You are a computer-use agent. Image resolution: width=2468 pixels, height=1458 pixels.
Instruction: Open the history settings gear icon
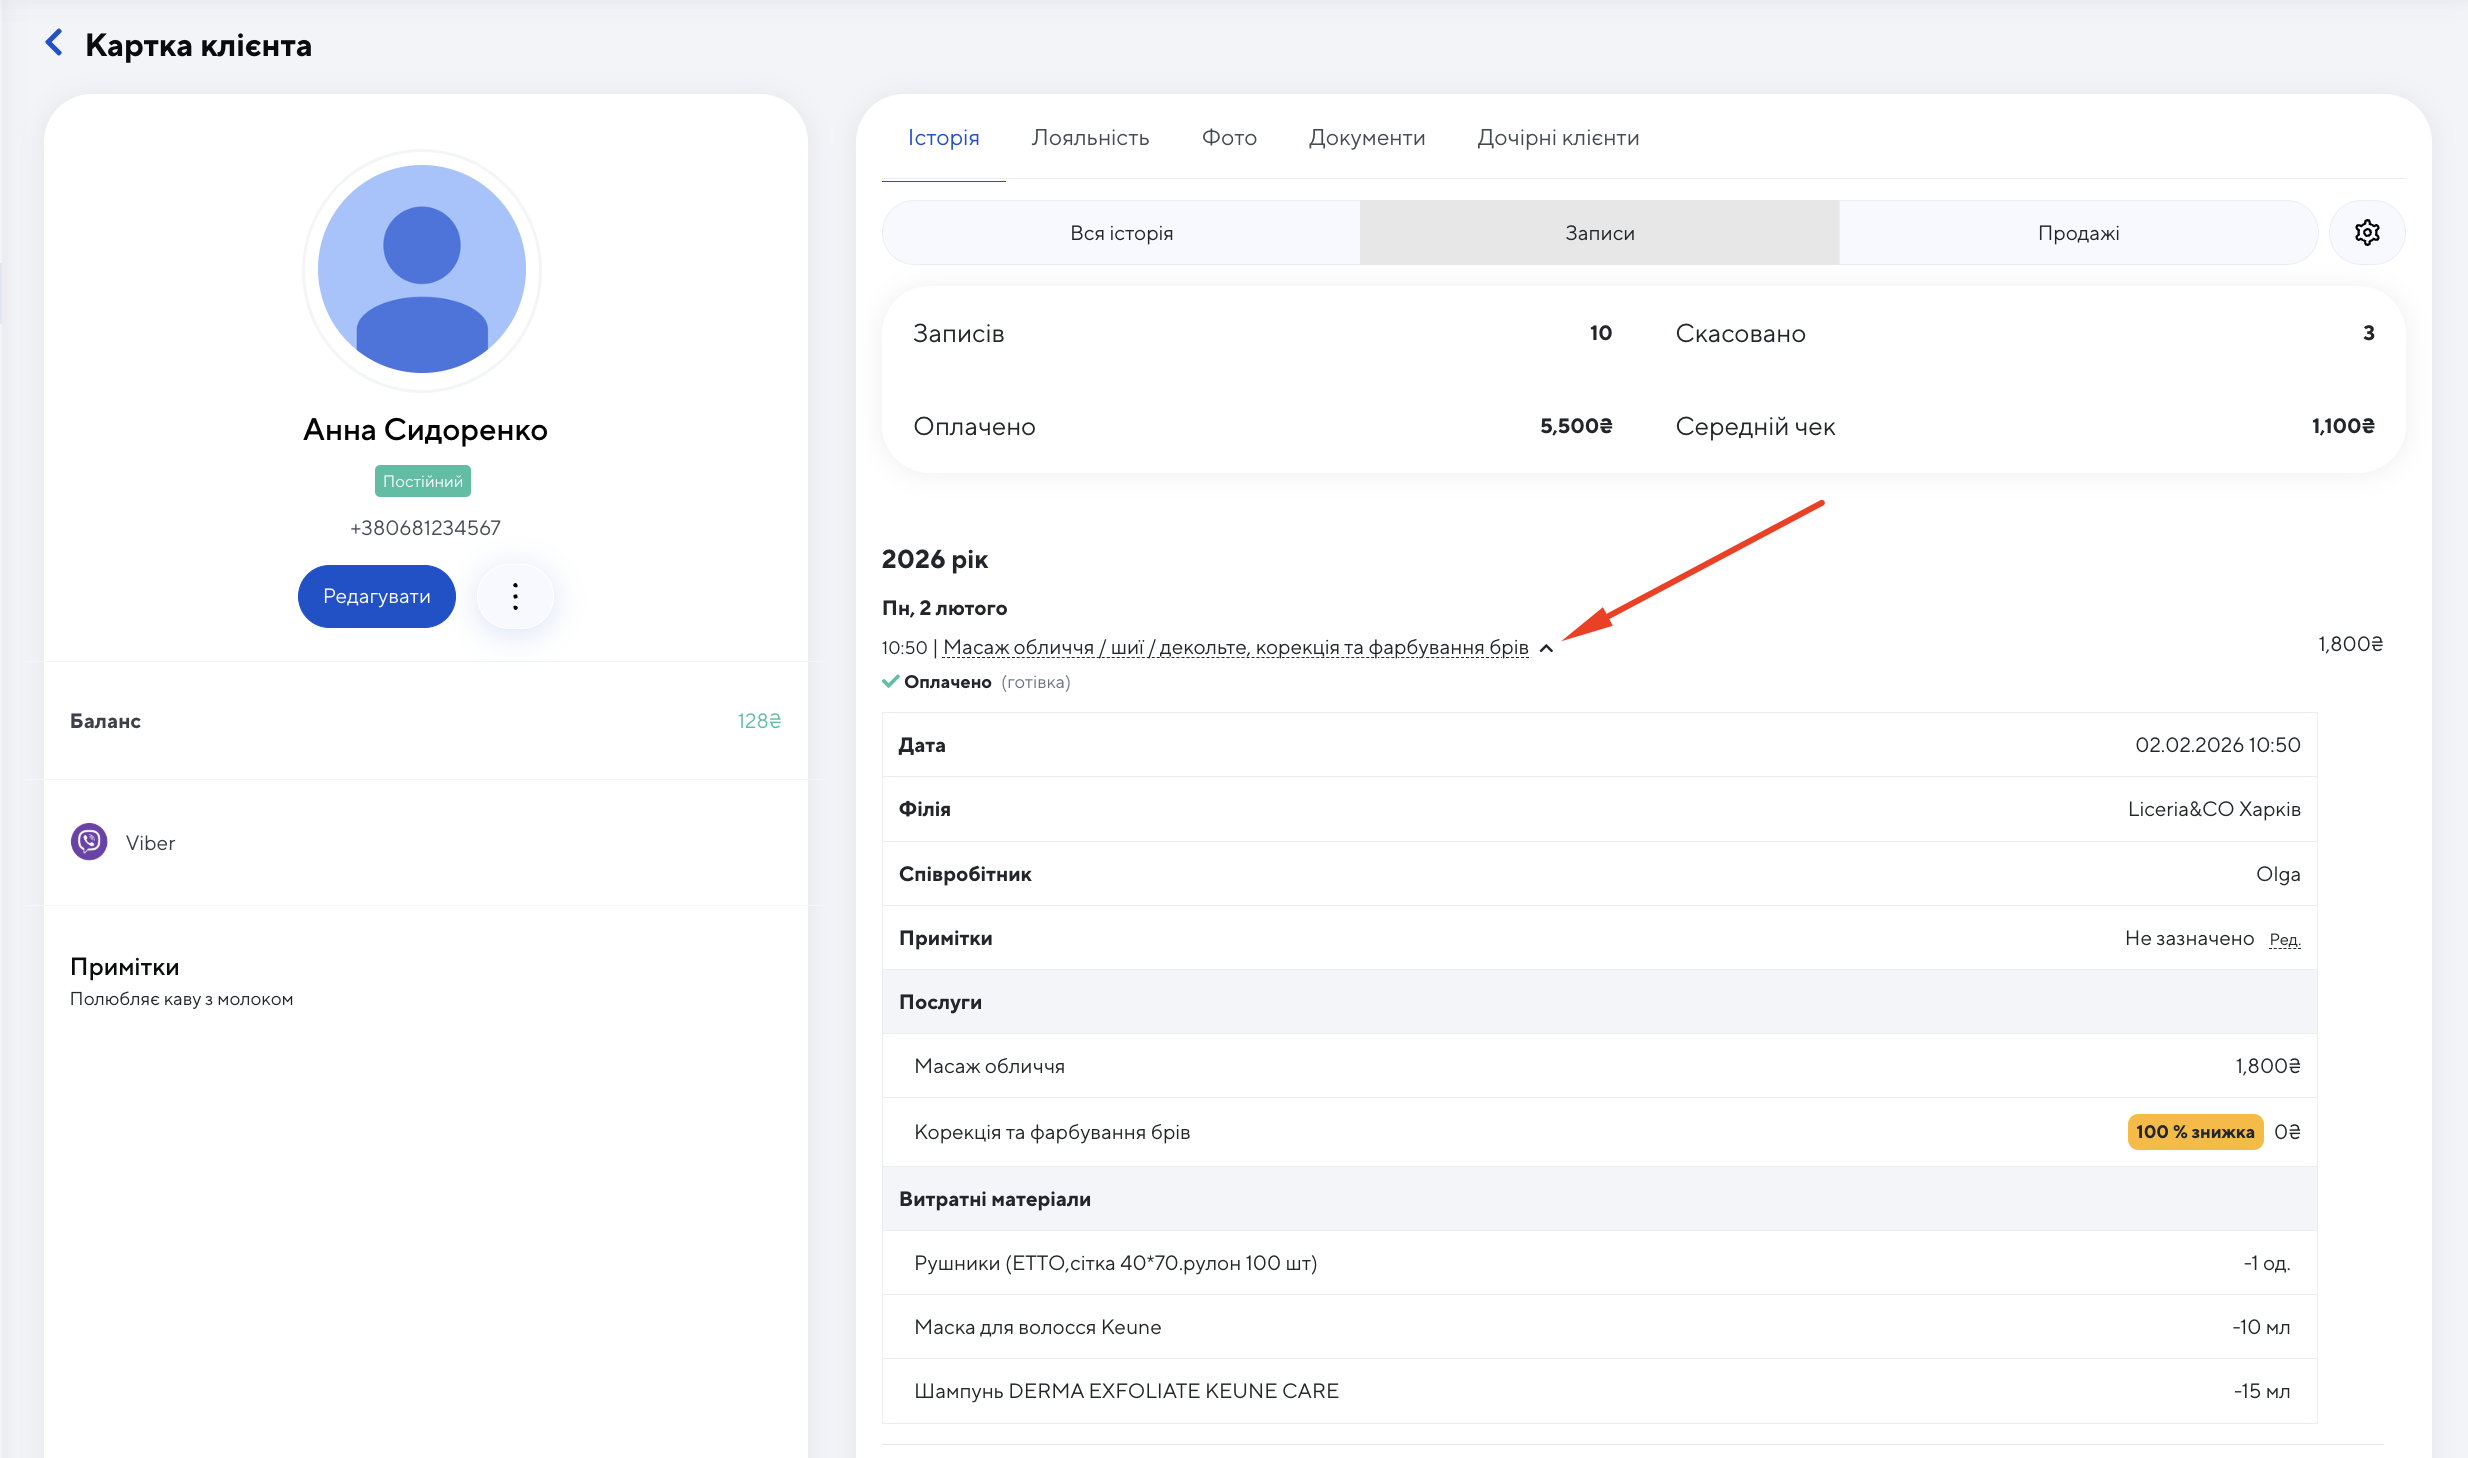click(x=2366, y=233)
